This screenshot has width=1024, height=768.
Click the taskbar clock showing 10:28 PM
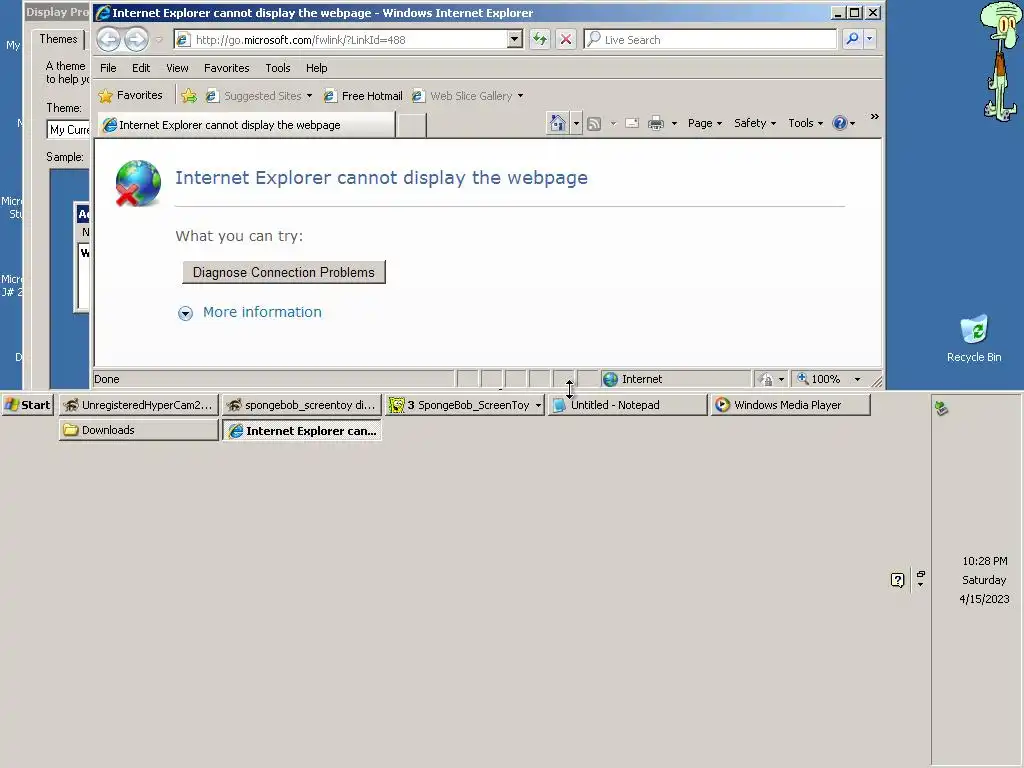pyautogui.click(x=985, y=561)
